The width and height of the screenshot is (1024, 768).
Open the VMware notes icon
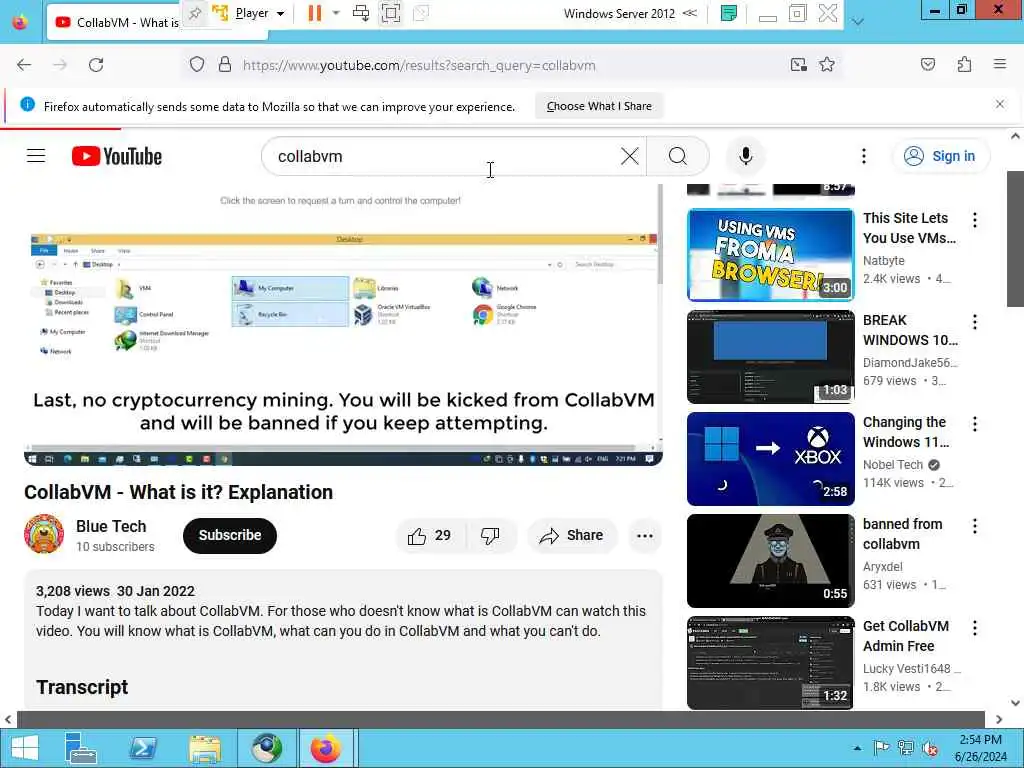click(729, 13)
